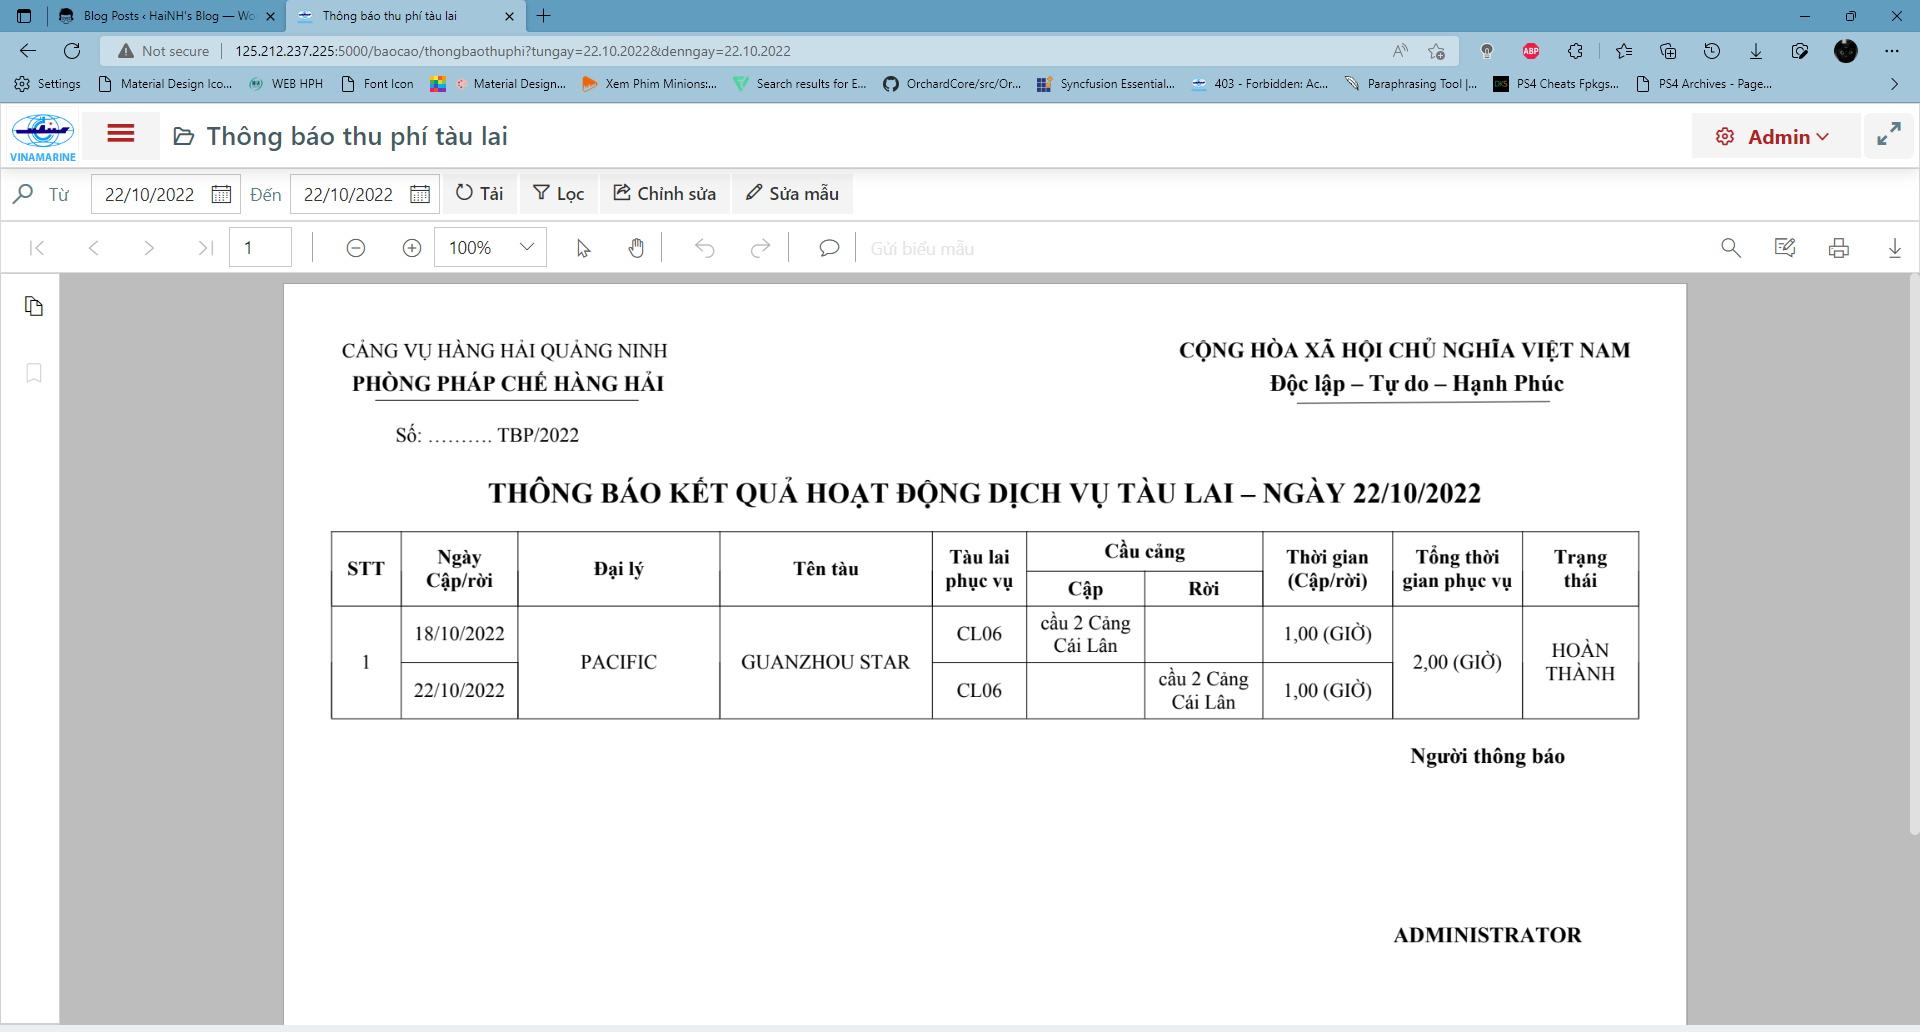The image size is (1920, 1032).
Task: Click the 'Tải' reload button
Action: pyautogui.click(x=480, y=194)
